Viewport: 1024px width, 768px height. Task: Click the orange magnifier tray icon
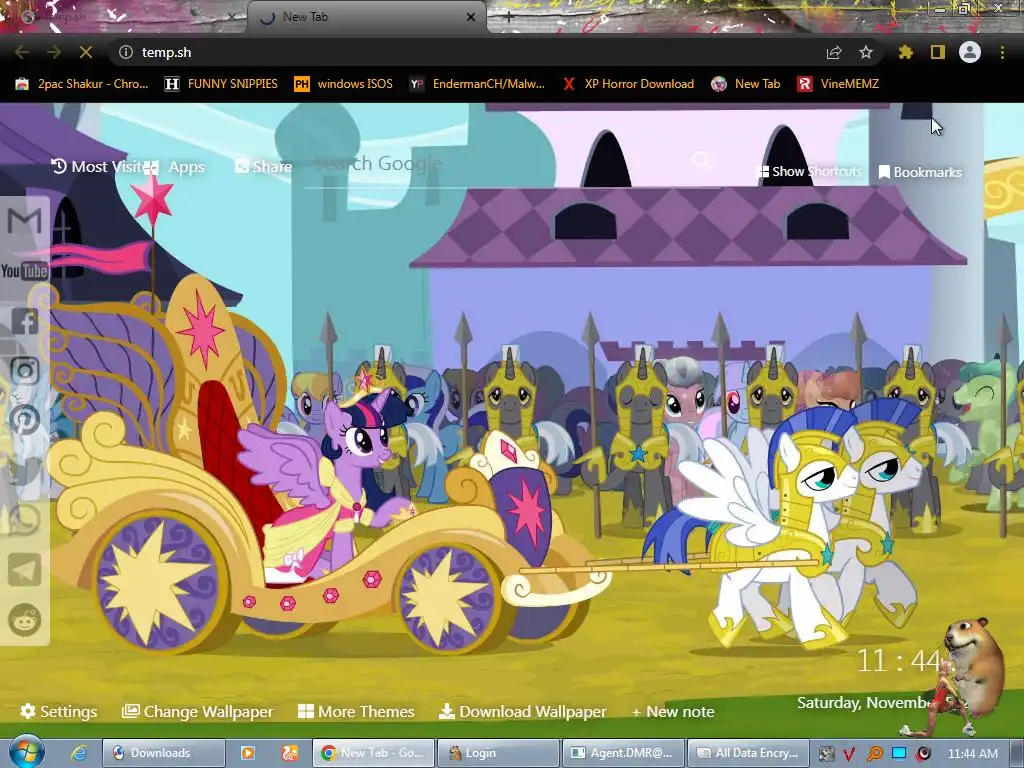[x=874, y=754]
